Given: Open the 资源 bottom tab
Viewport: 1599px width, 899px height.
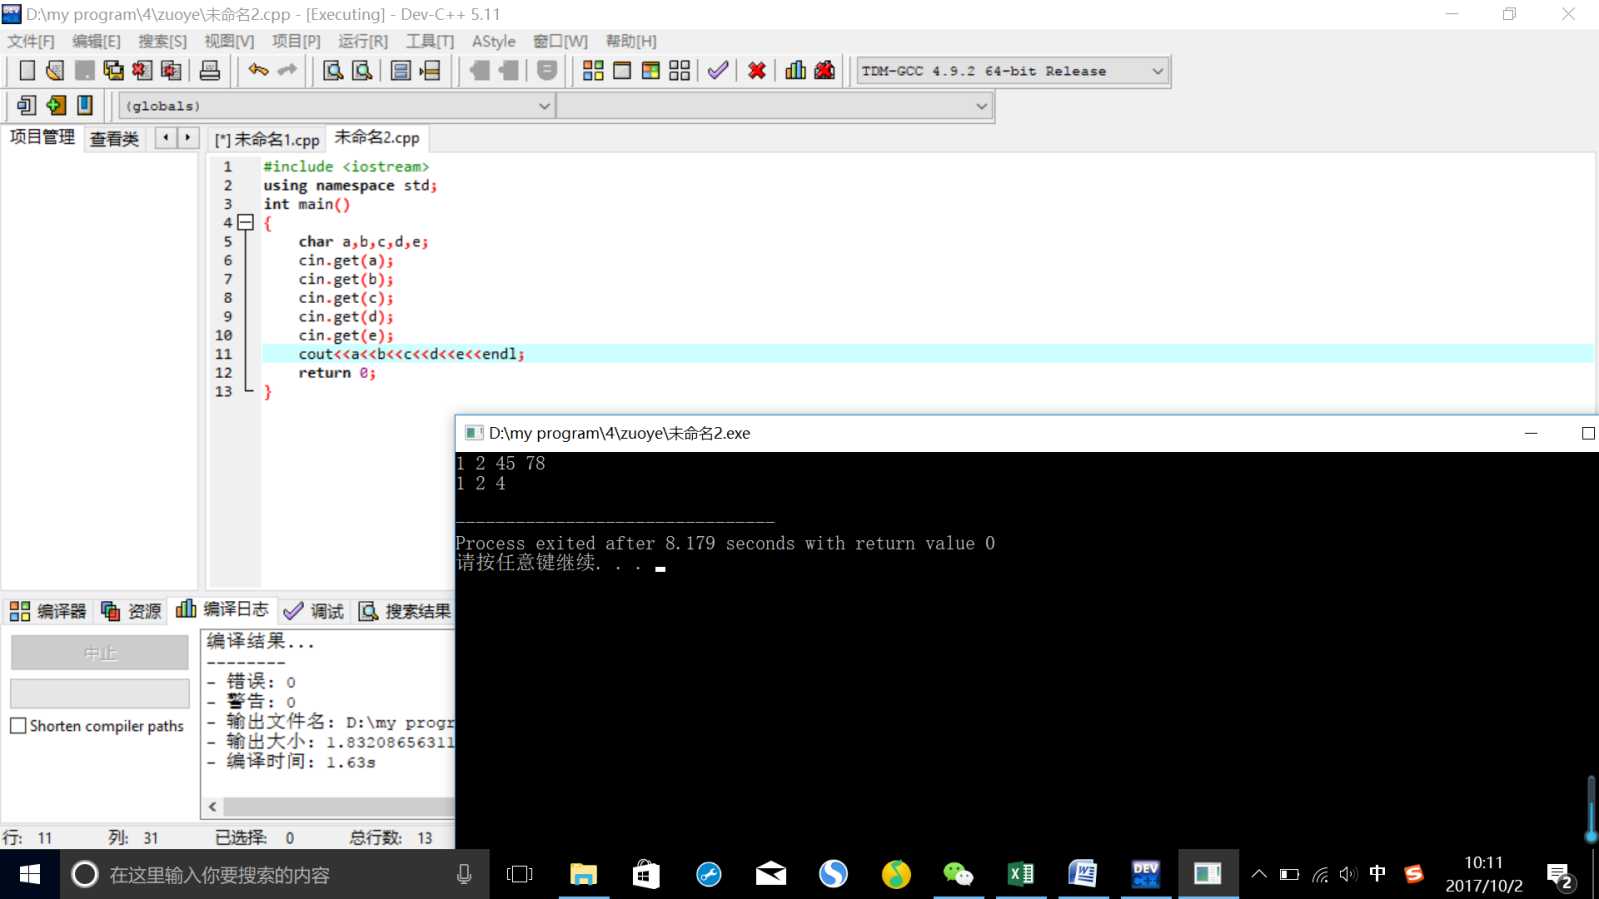Looking at the screenshot, I should click(131, 611).
